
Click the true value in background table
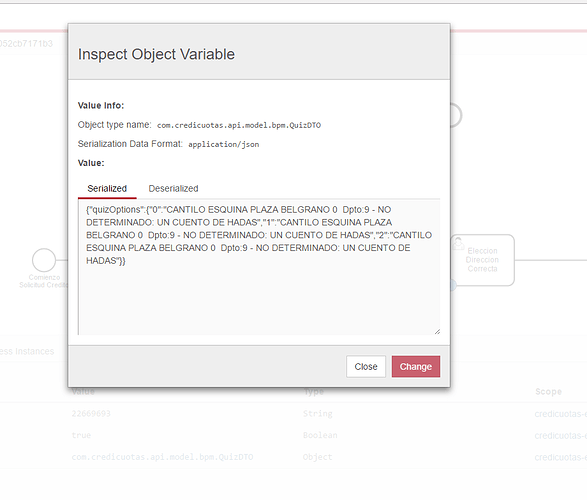tap(81, 435)
